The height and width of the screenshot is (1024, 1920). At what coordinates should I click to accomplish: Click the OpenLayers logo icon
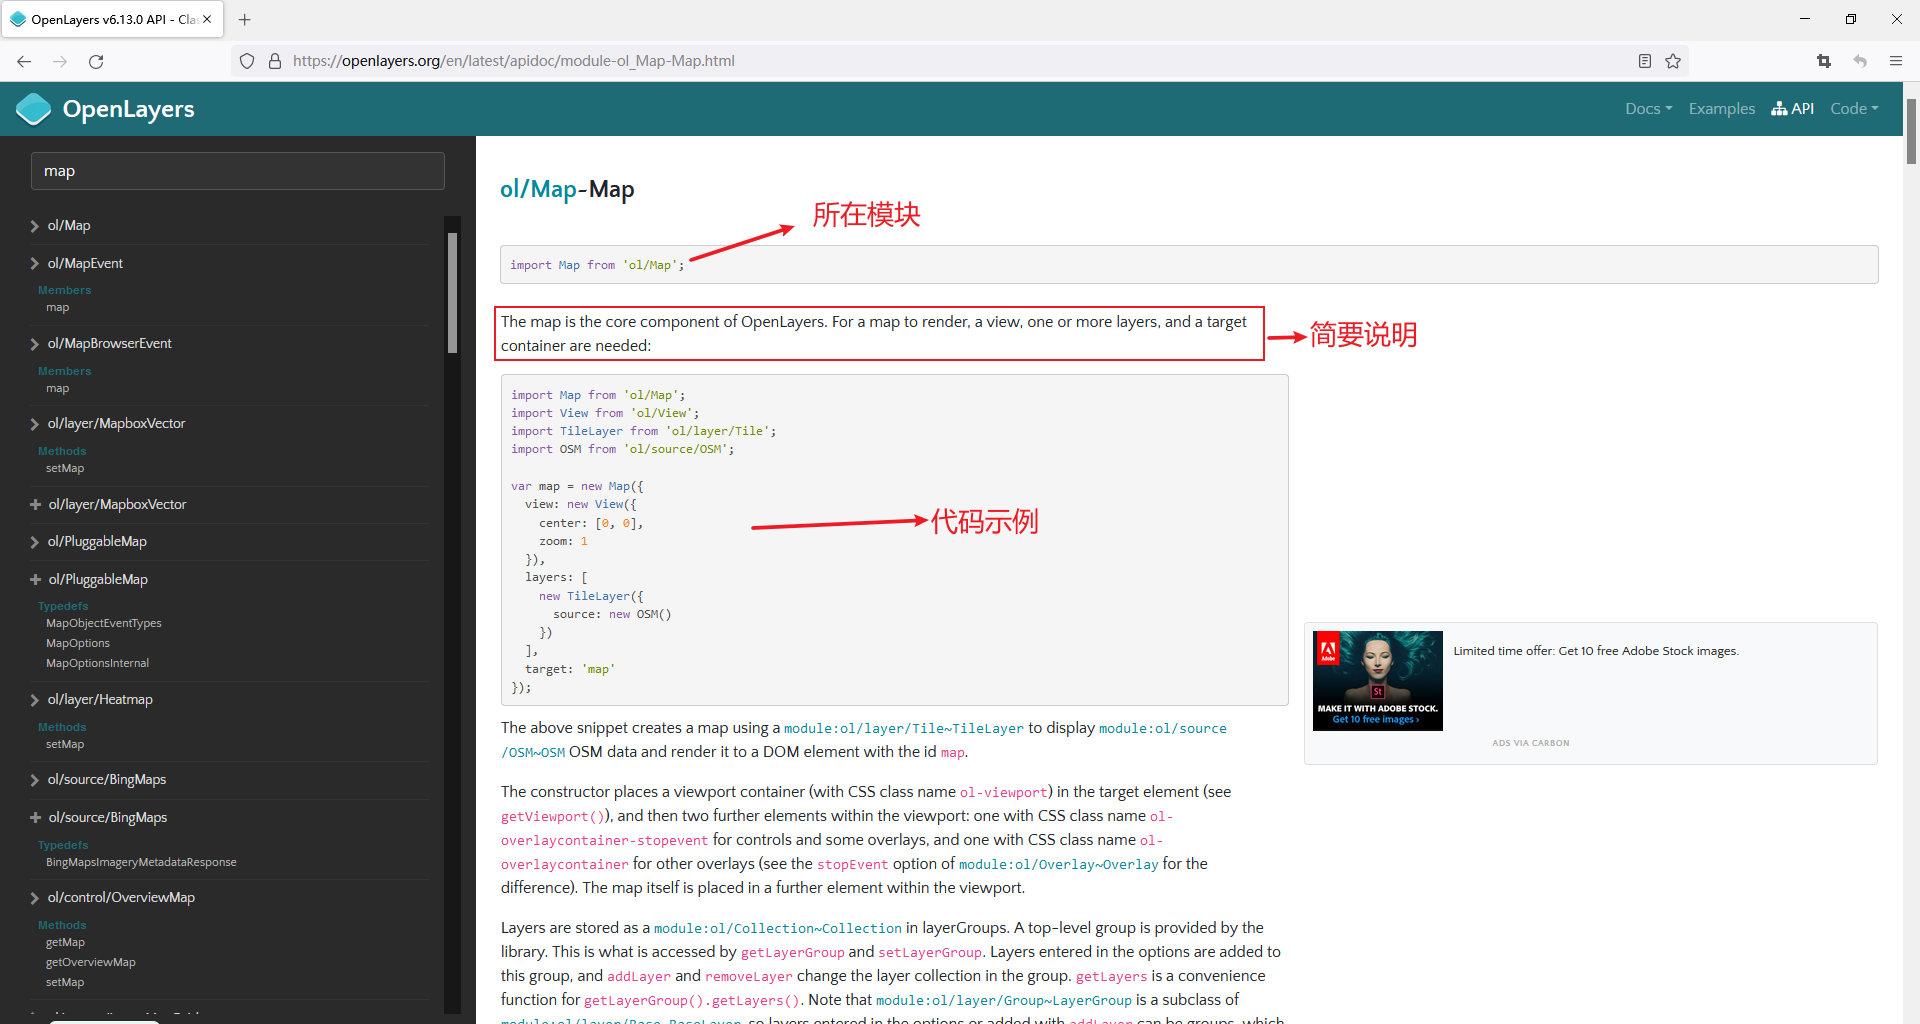click(34, 109)
